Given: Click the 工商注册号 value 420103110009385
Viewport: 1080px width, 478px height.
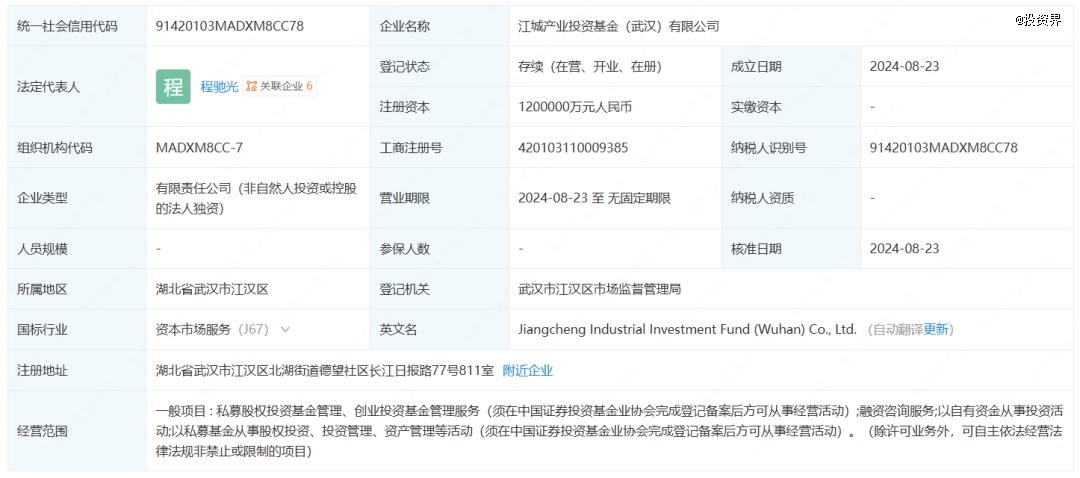Looking at the screenshot, I should coord(573,148).
